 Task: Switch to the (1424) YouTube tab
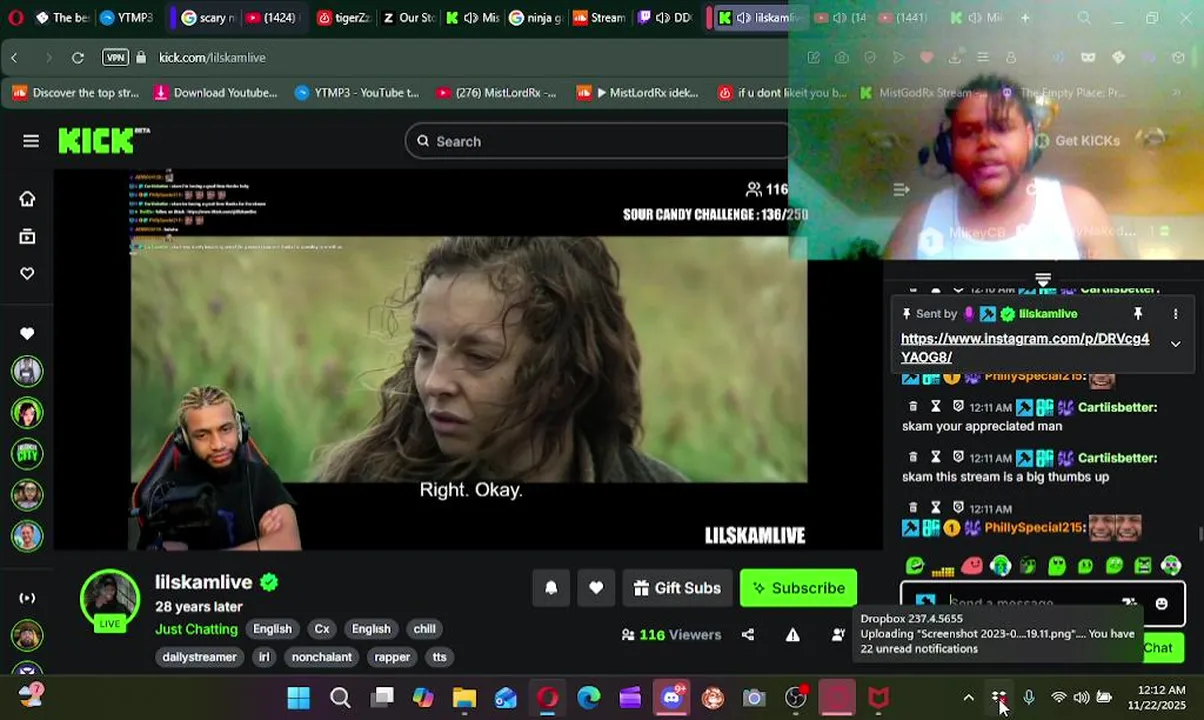tap(270, 18)
